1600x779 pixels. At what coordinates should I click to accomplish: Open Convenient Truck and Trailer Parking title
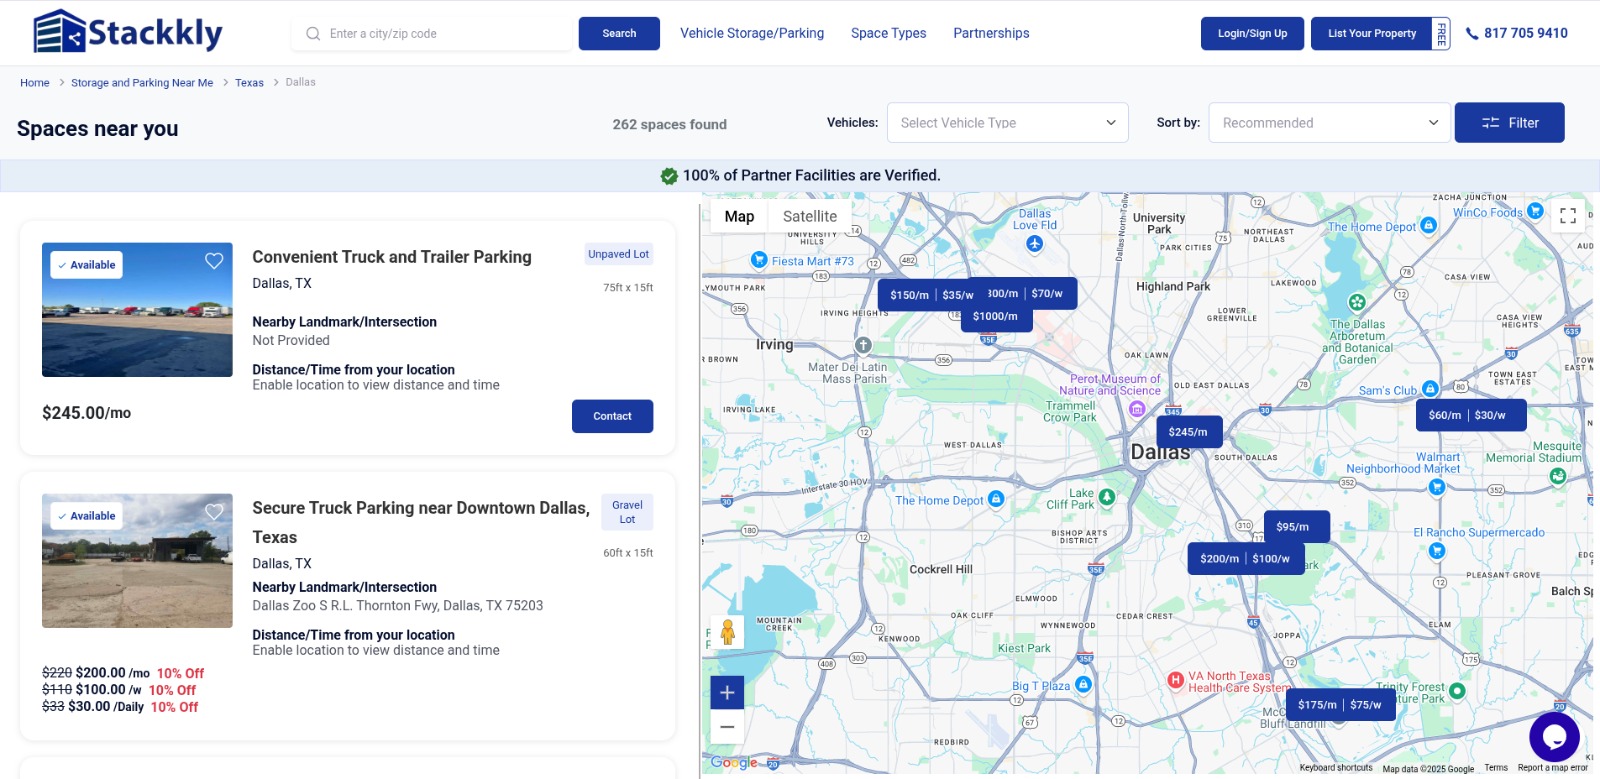[392, 257]
